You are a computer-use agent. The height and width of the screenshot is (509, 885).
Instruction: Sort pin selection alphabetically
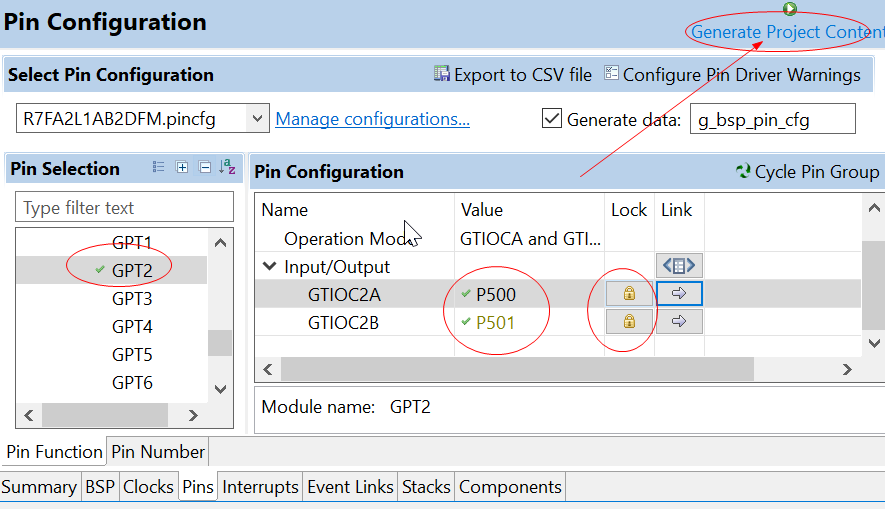[228, 168]
